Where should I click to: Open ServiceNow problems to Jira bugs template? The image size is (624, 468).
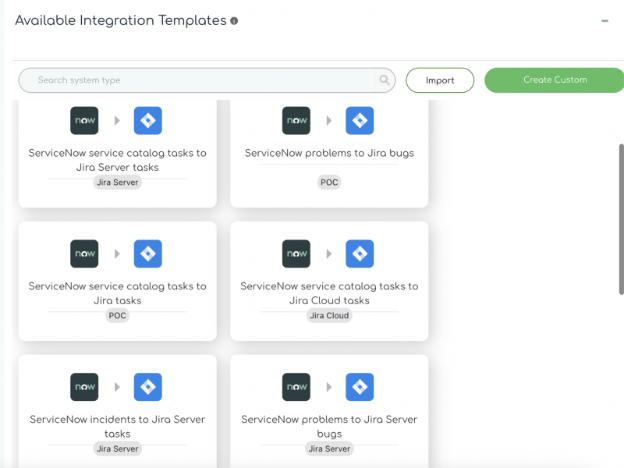pos(329,153)
